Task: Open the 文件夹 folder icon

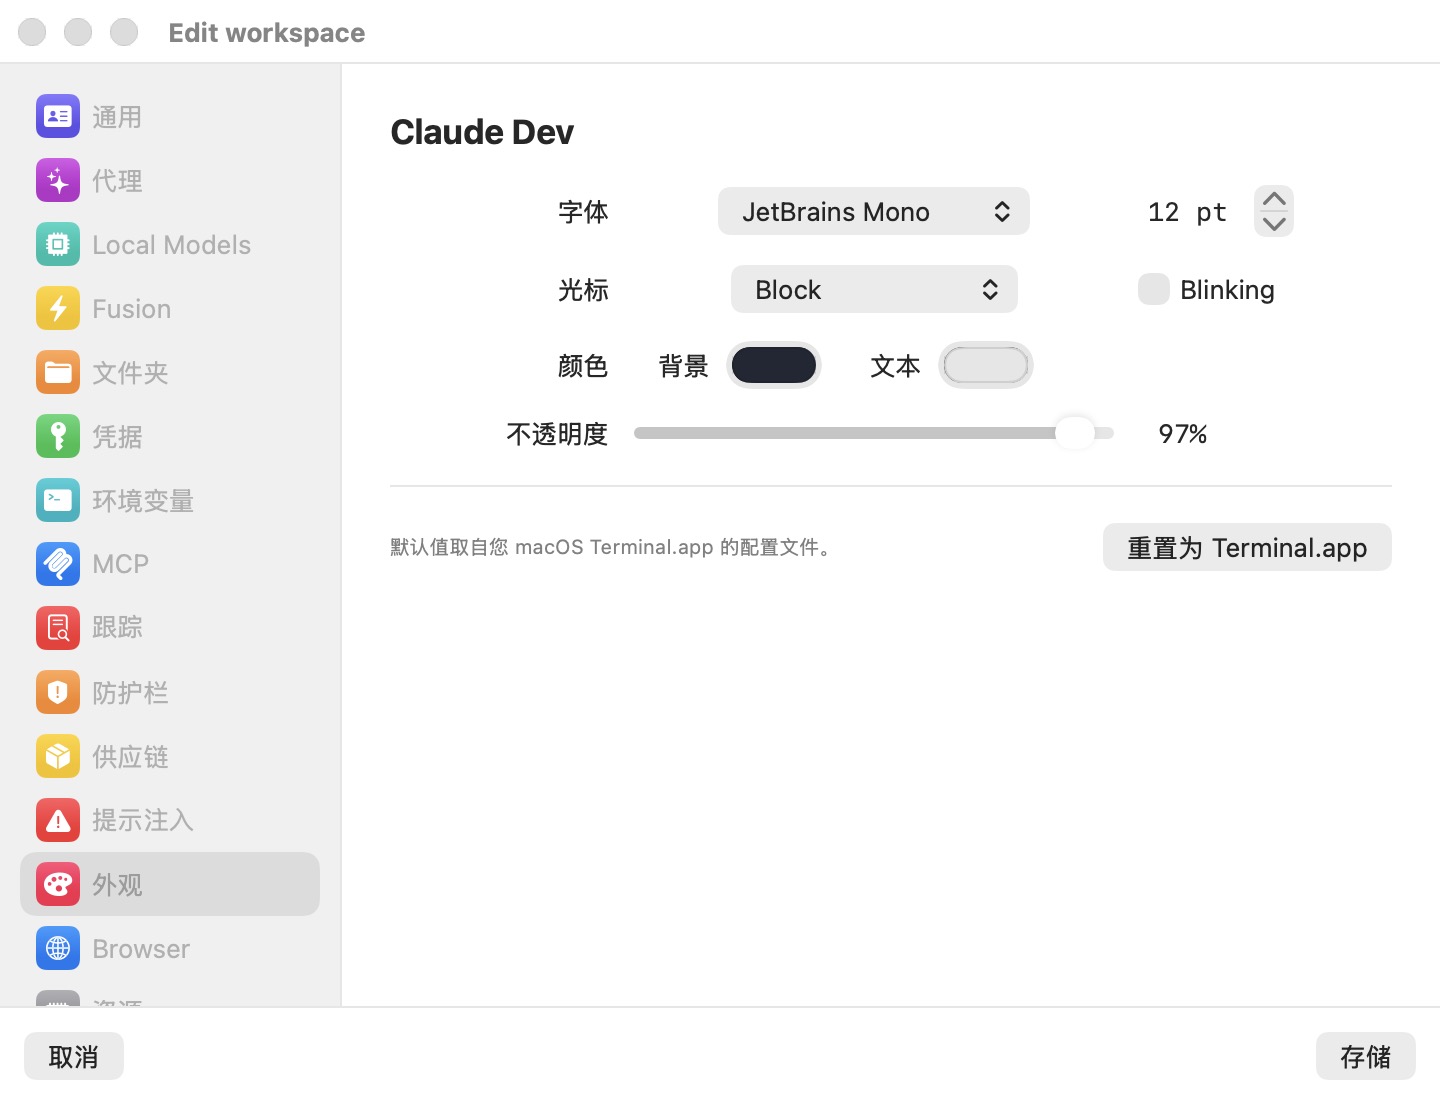Action: point(58,373)
